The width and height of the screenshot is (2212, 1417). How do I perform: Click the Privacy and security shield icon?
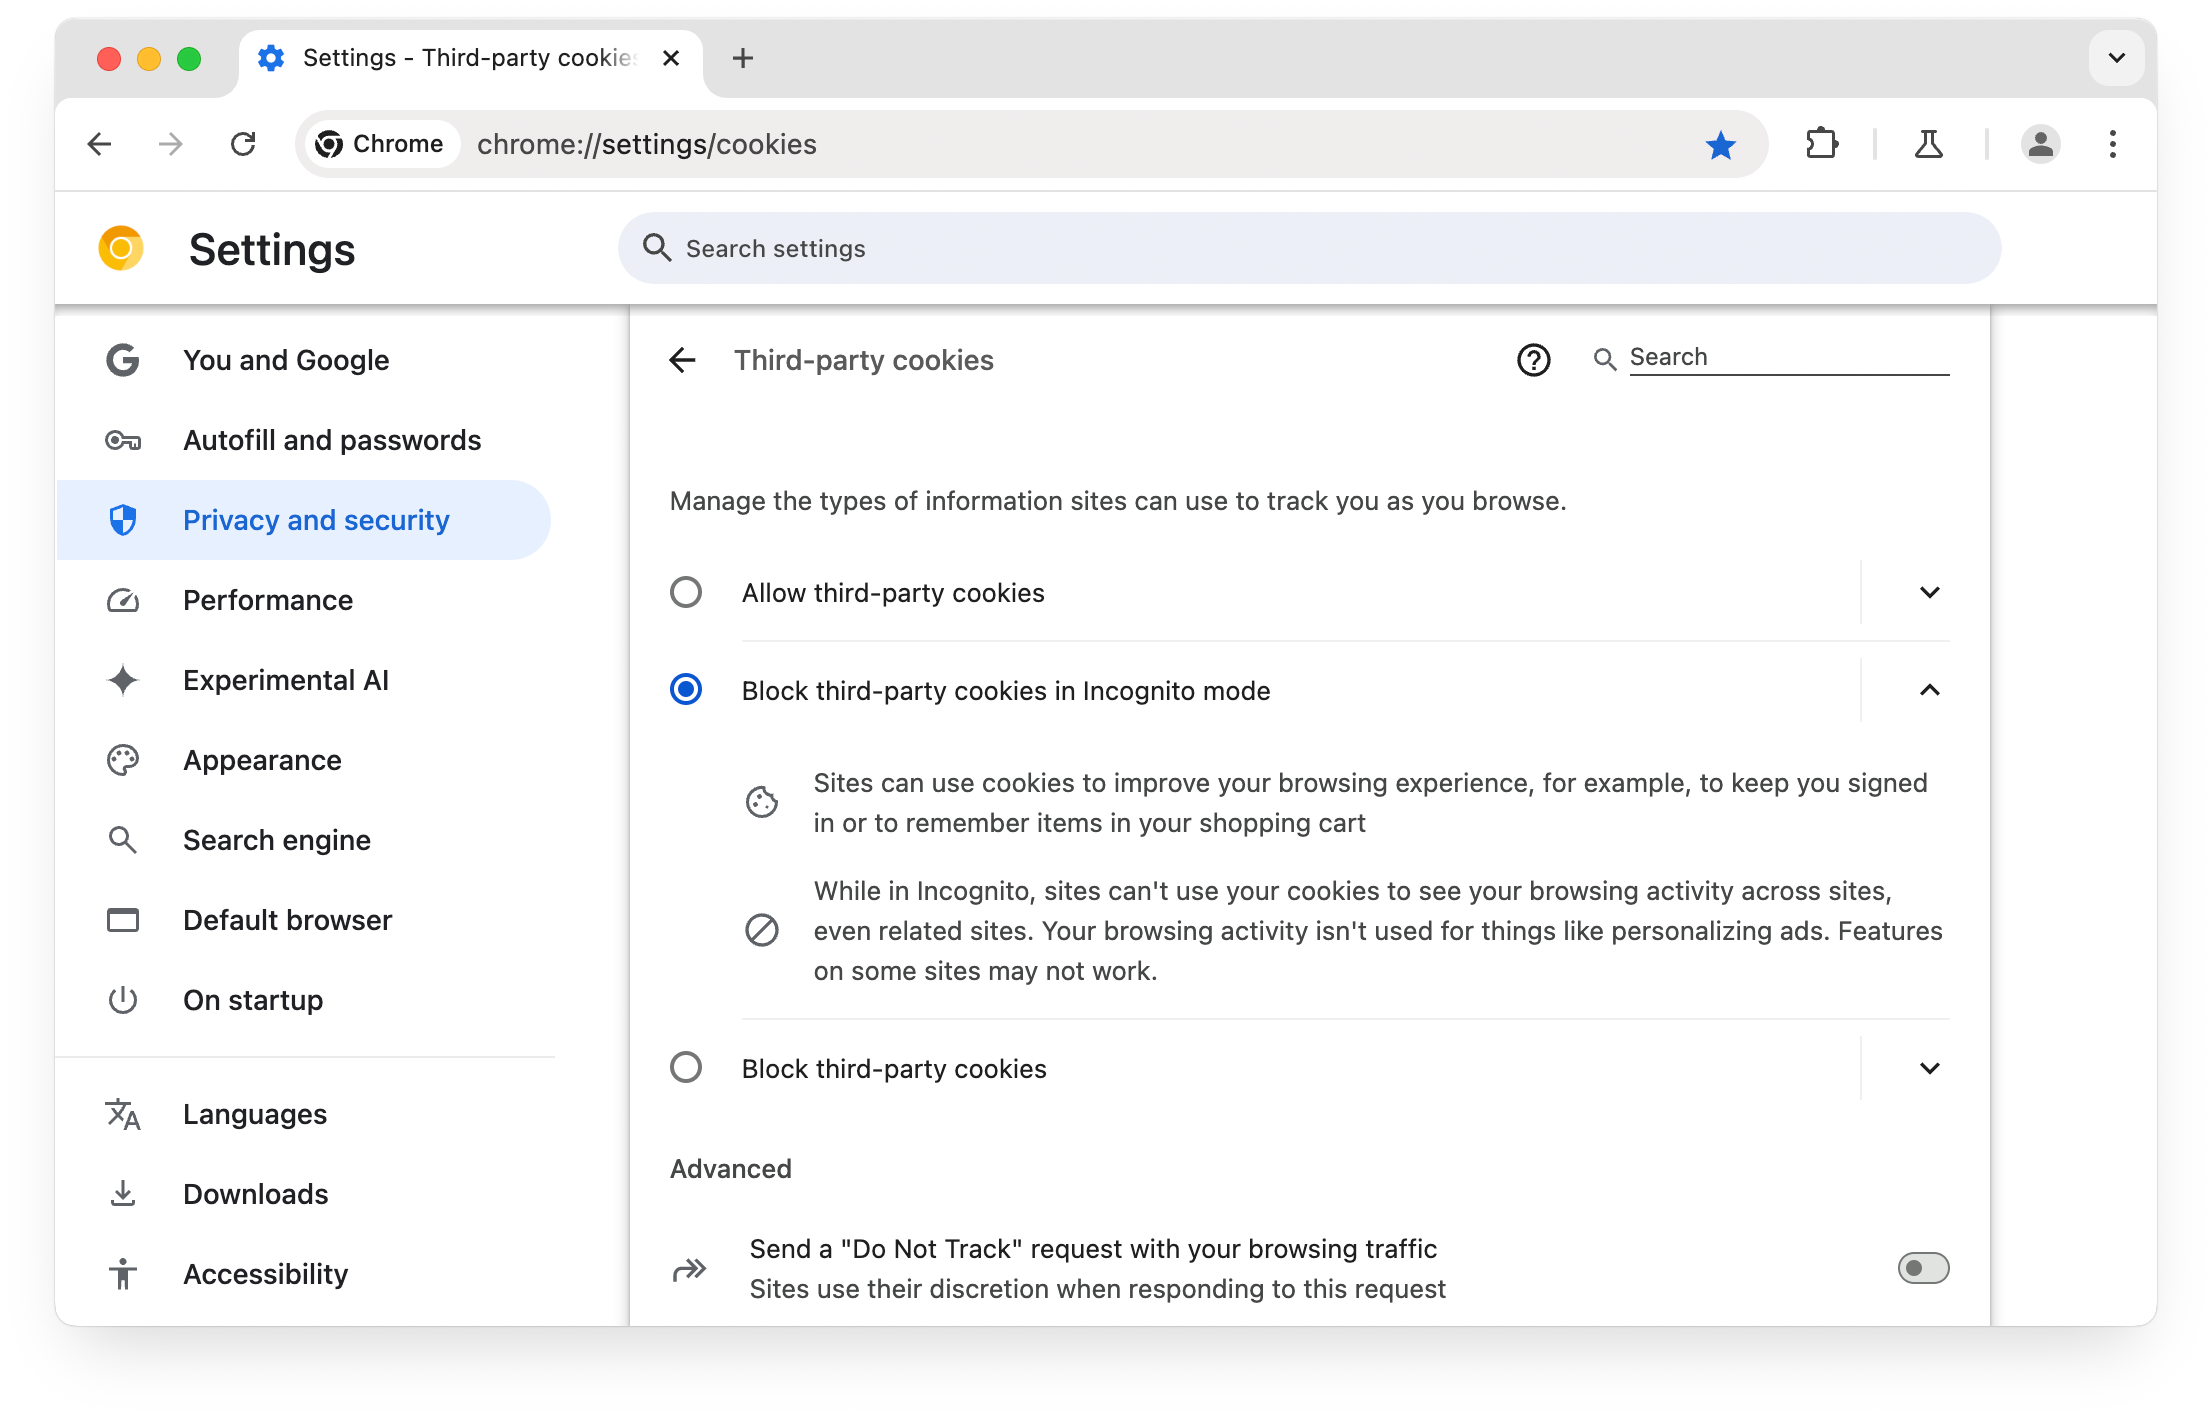(124, 519)
